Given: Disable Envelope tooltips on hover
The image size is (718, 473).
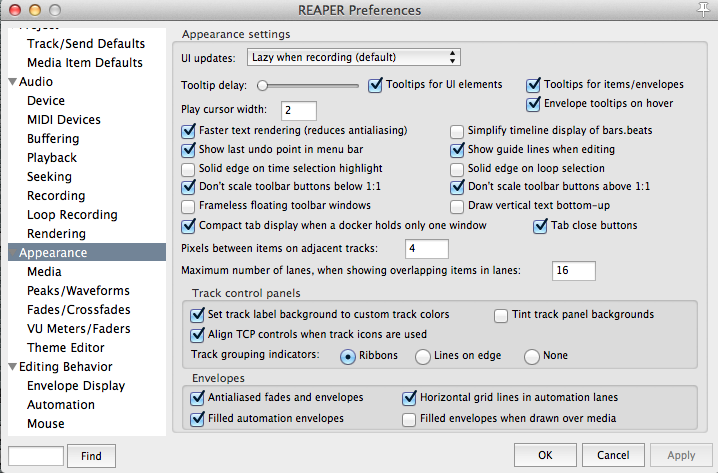Looking at the screenshot, I should pos(533,103).
